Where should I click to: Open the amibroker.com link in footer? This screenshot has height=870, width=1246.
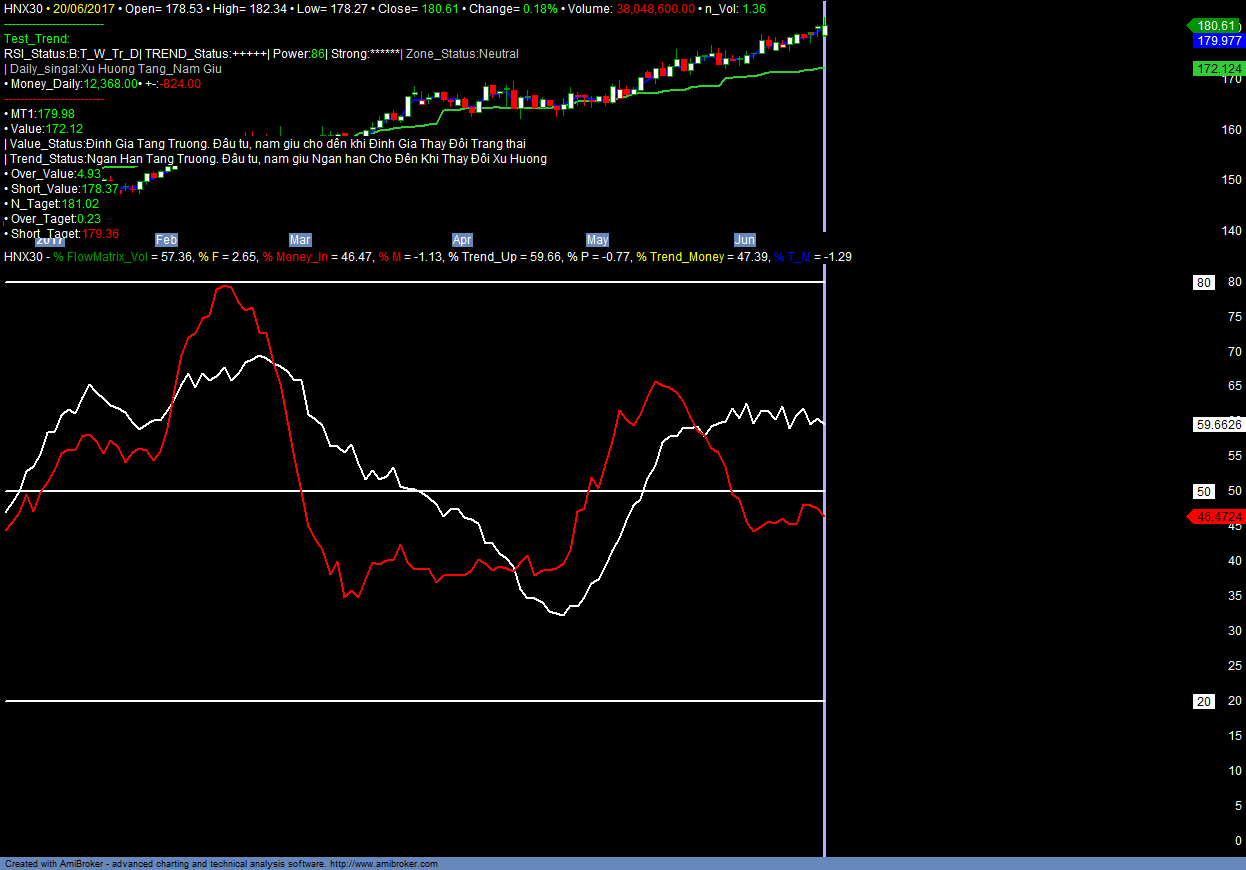(x=384, y=864)
